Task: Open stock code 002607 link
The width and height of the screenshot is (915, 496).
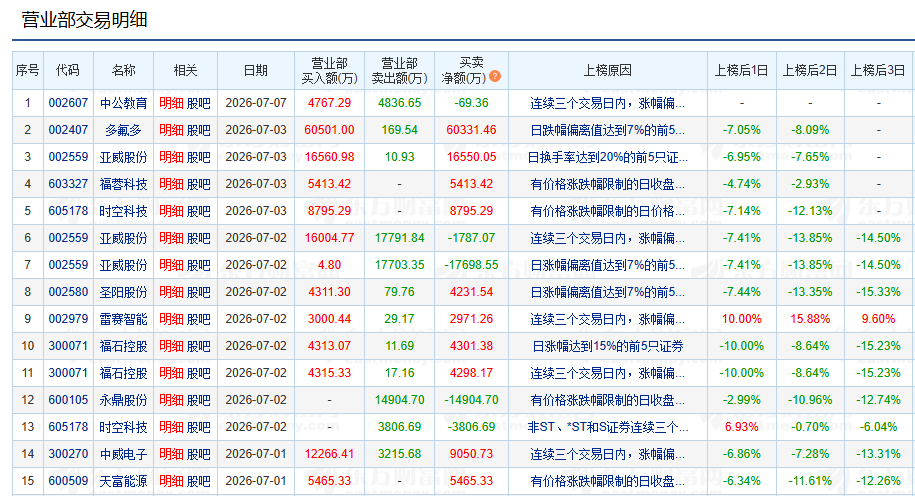Action: tap(68, 103)
